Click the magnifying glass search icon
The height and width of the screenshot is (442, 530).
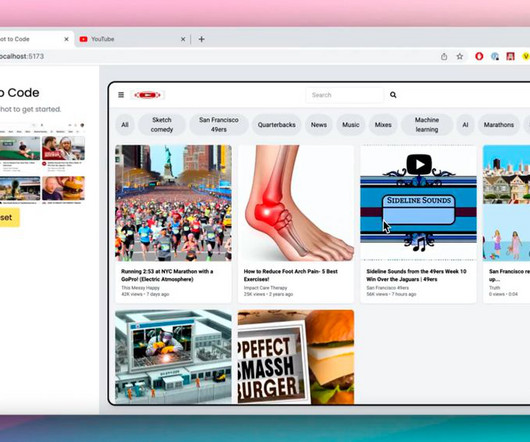[393, 95]
